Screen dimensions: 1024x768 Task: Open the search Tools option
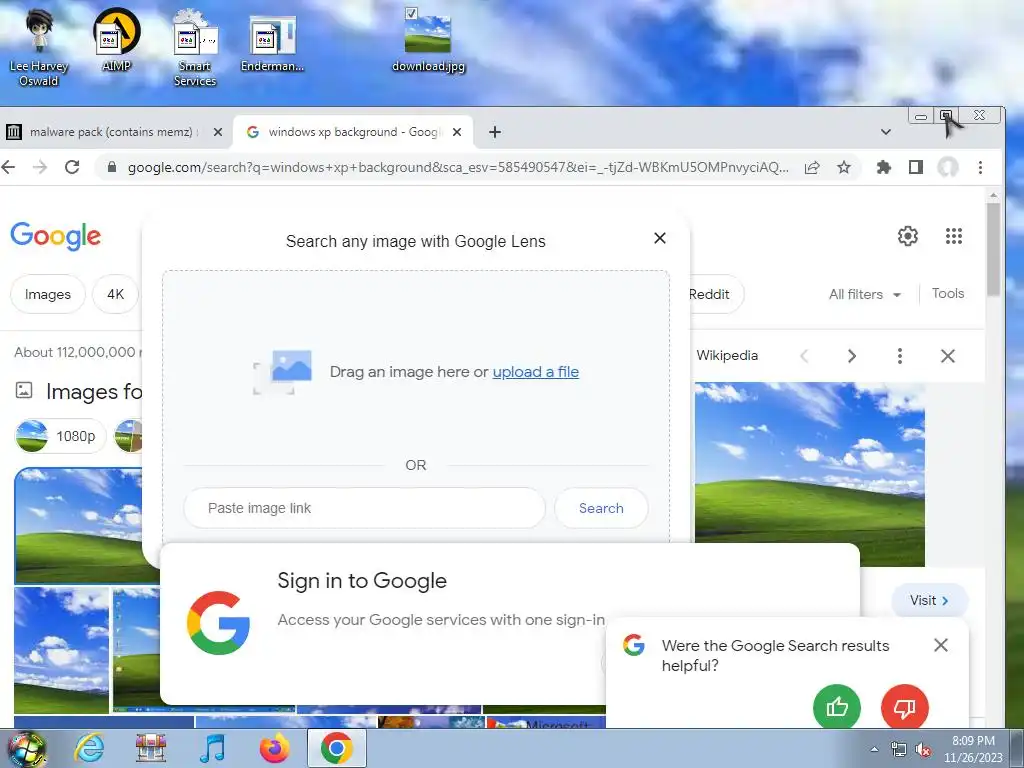tap(948, 293)
